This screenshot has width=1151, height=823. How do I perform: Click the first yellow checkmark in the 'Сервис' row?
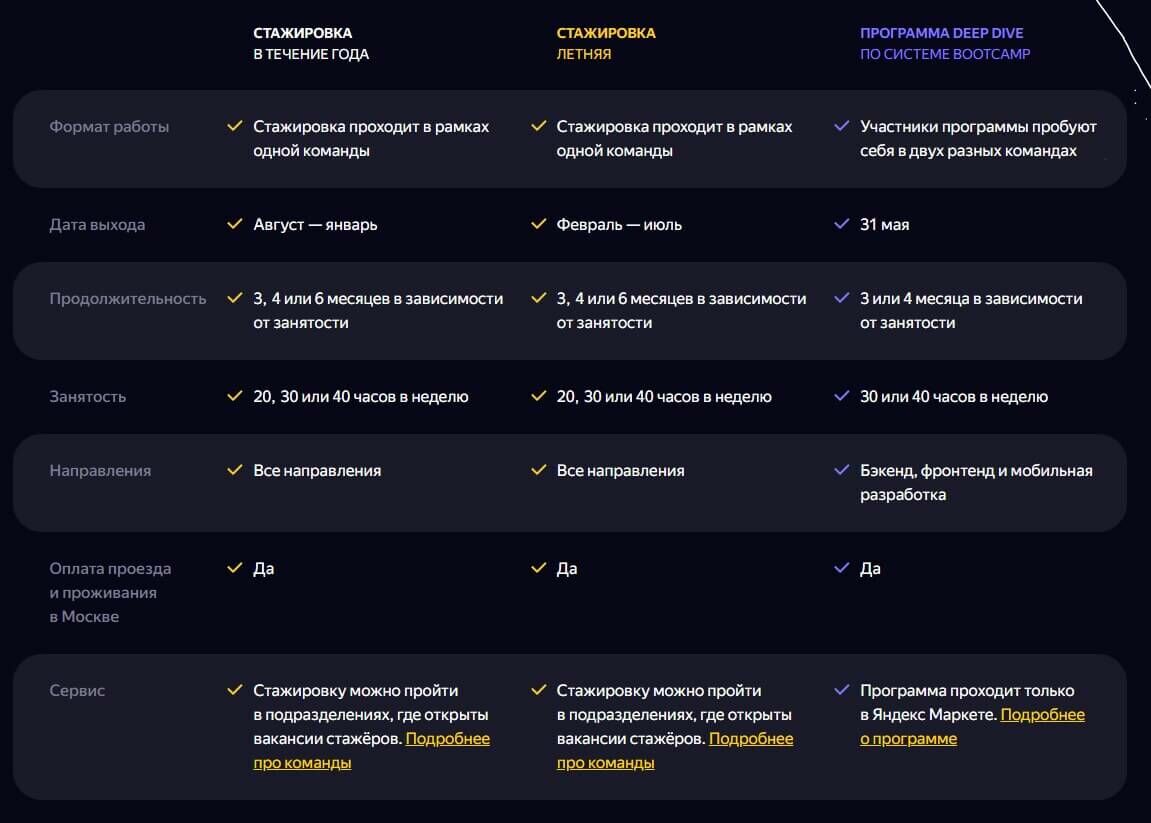click(235, 691)
